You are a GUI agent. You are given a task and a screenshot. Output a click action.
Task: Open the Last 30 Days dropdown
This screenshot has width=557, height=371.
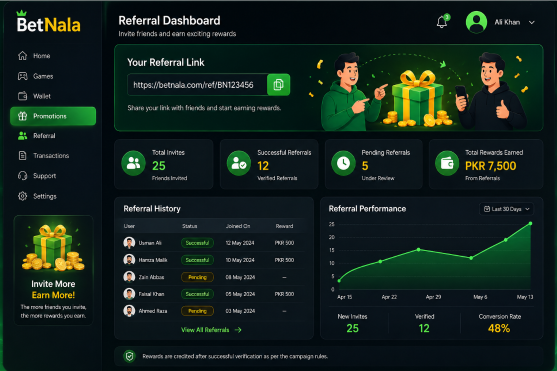(x=506, y=209)
